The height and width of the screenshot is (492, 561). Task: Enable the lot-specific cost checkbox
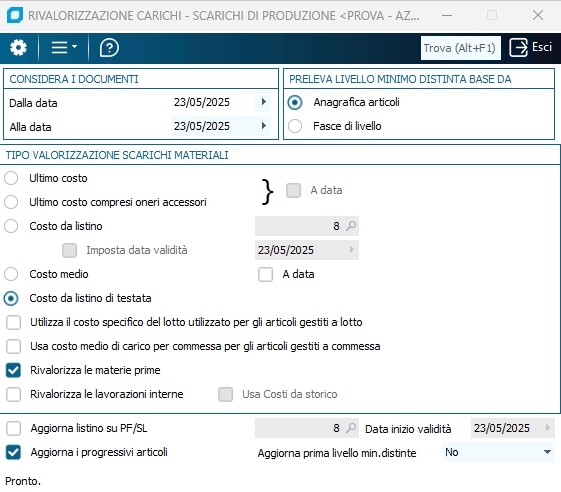(x=13, y=322)
